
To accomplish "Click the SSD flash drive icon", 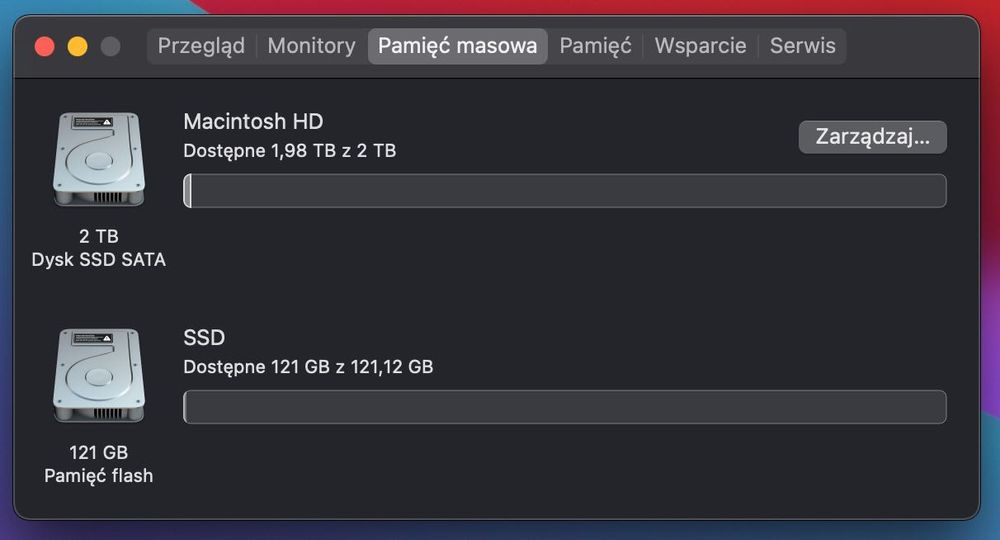I will (x=99, y=377).
